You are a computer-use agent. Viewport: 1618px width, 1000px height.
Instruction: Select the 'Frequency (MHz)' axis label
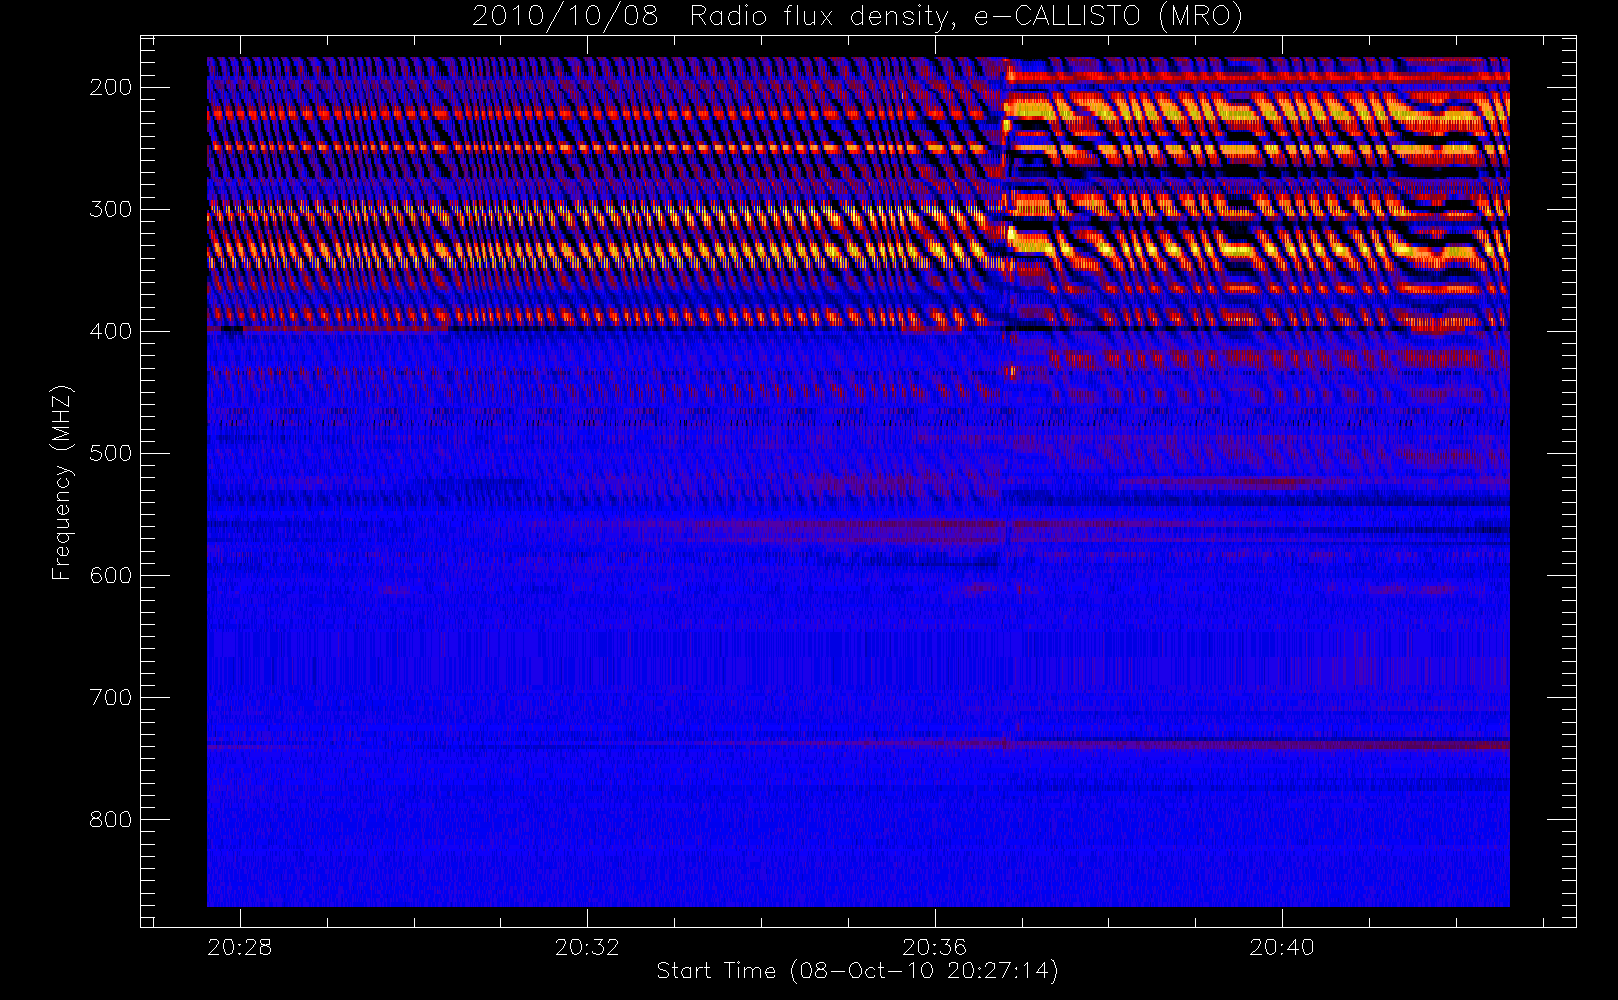62,482
